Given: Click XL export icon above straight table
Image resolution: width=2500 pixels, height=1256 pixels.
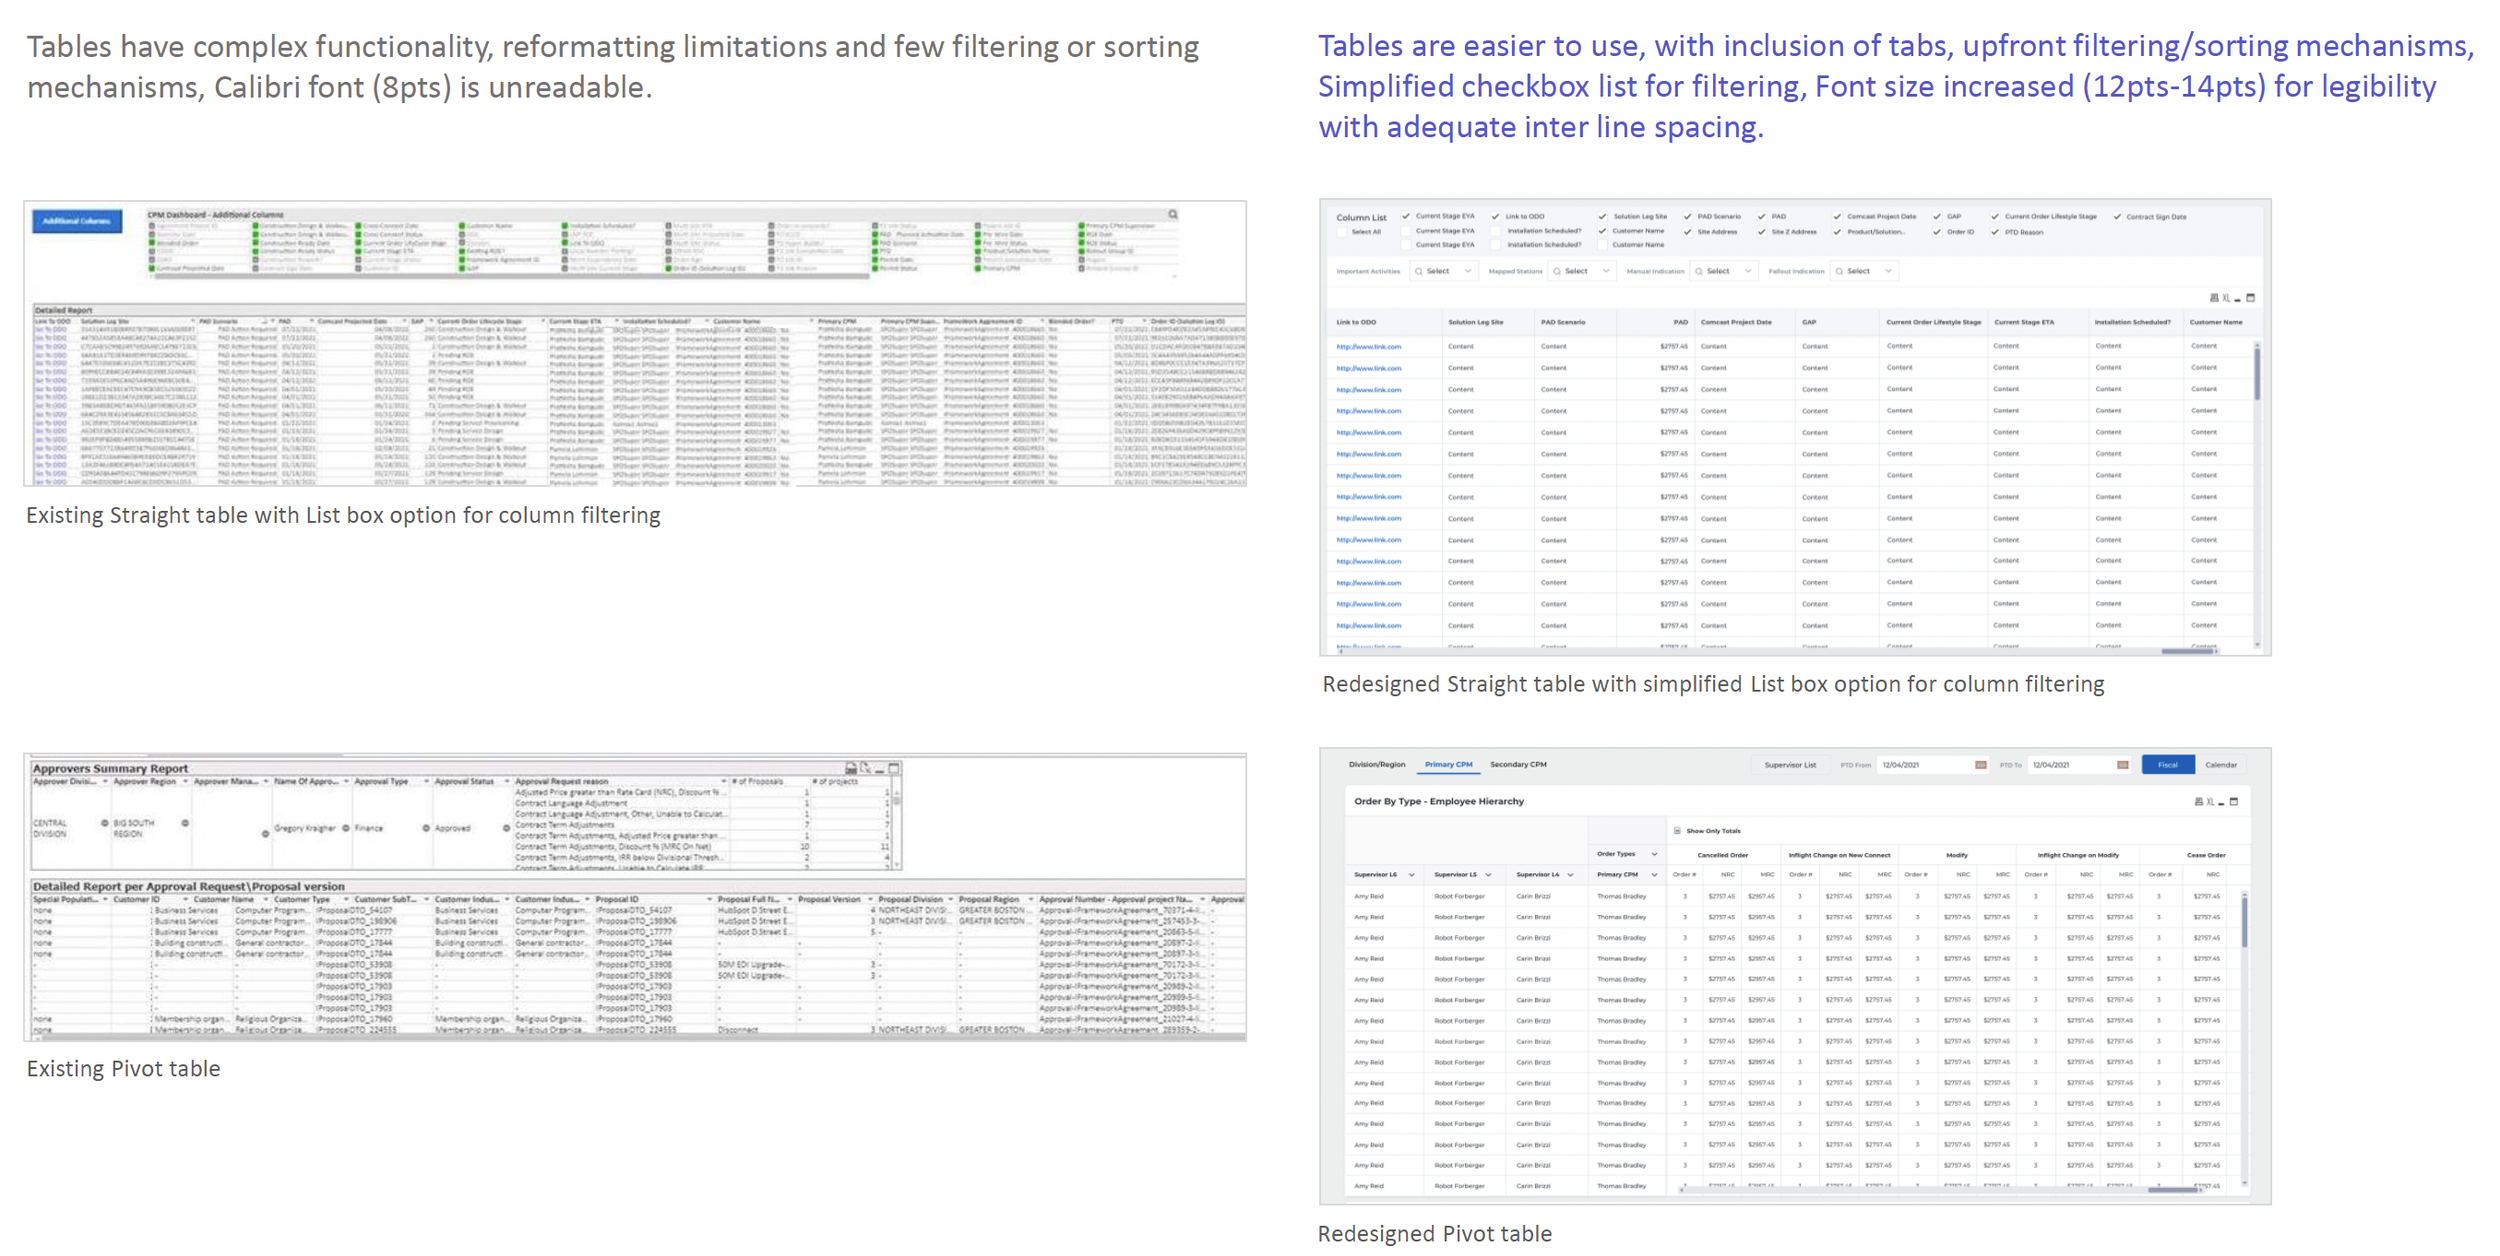Looking at the screenshot, I should coord(2225,298).
